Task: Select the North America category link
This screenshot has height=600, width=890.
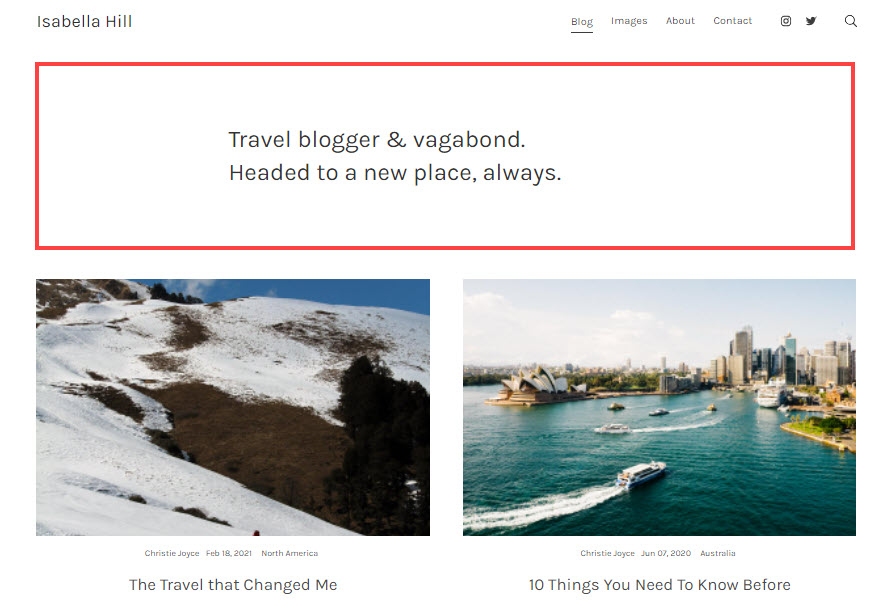Action: coord(289,553)
